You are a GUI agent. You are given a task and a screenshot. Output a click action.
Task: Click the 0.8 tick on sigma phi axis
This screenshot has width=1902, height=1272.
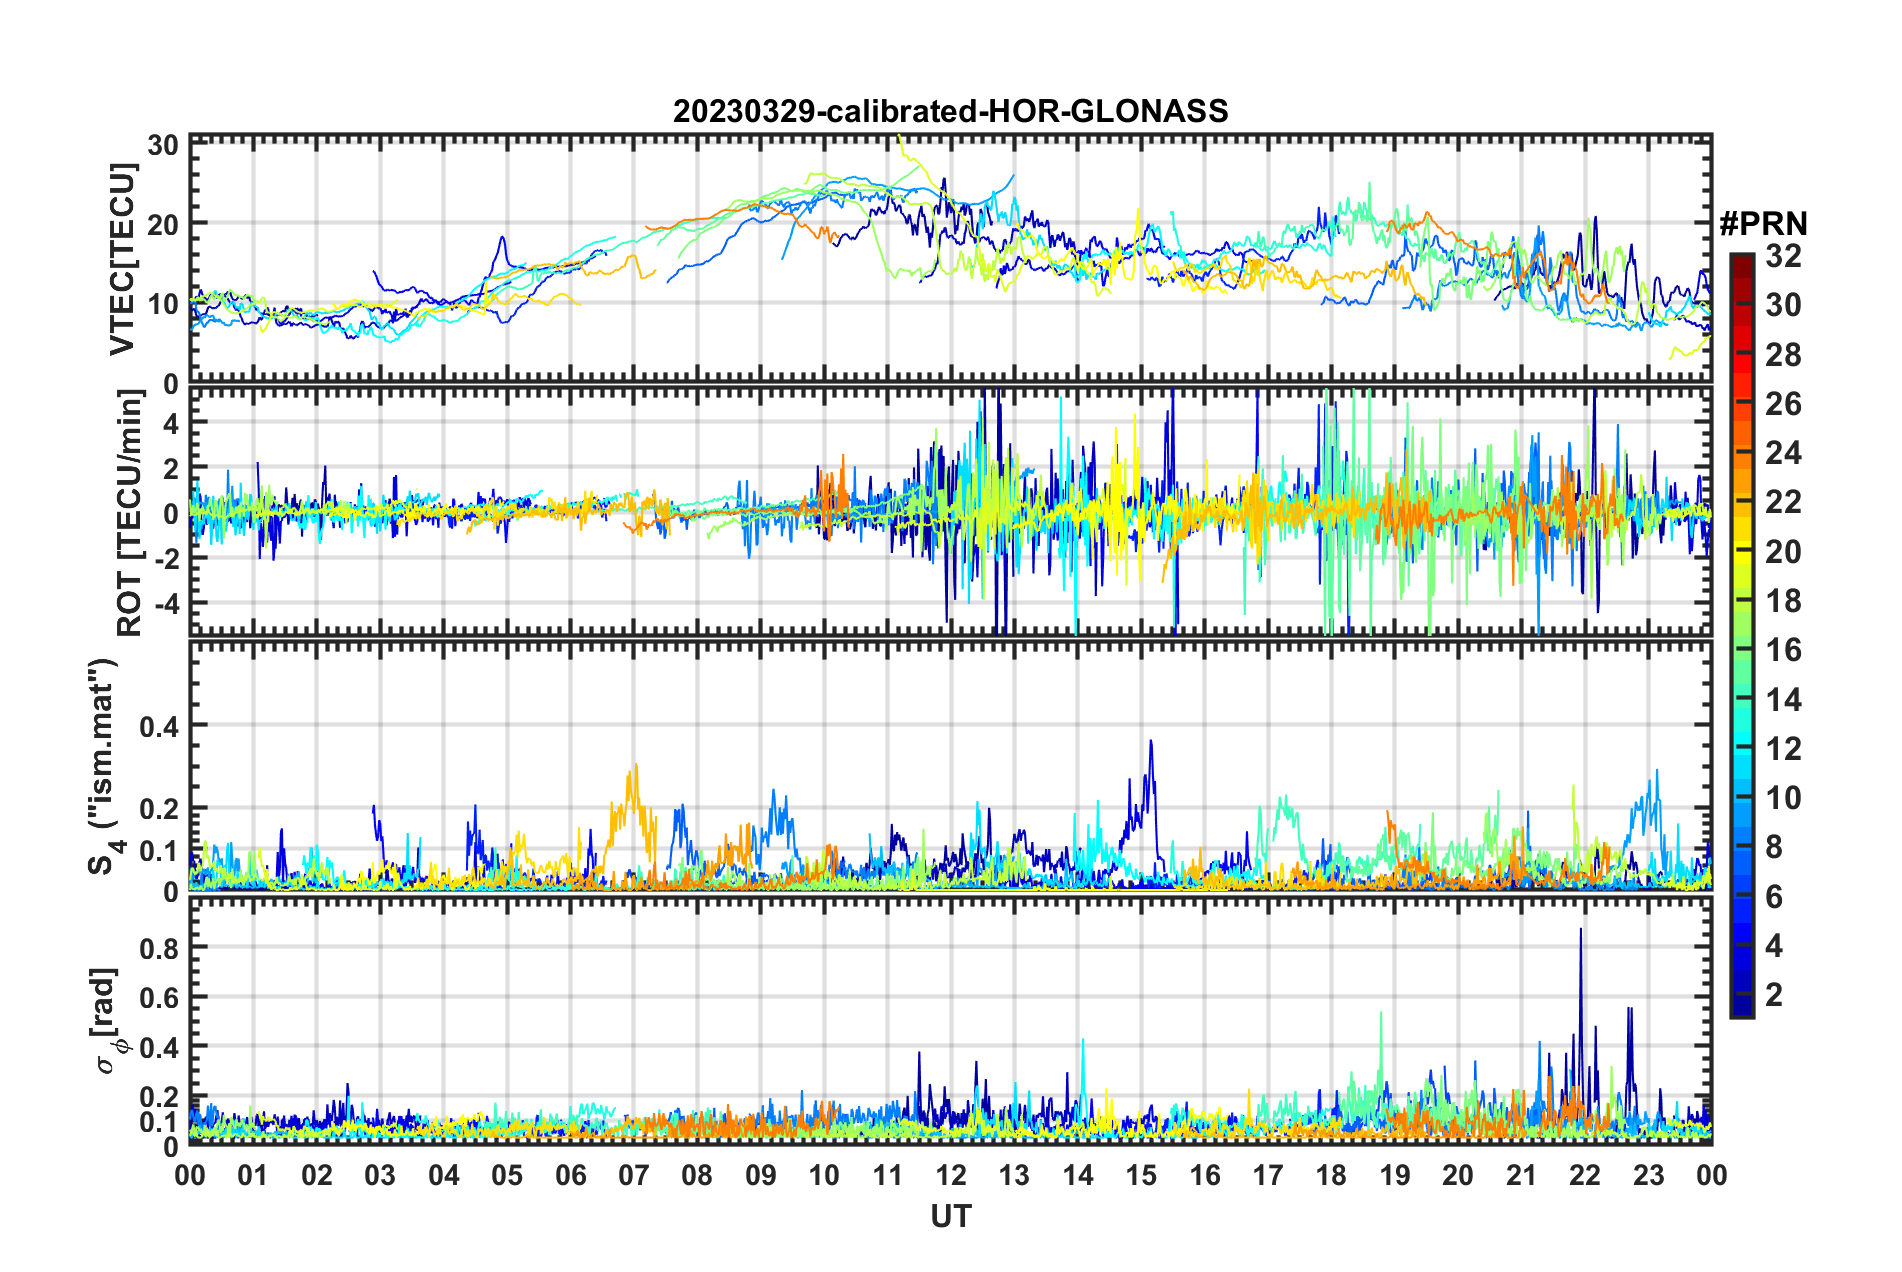tap(159, 948)
